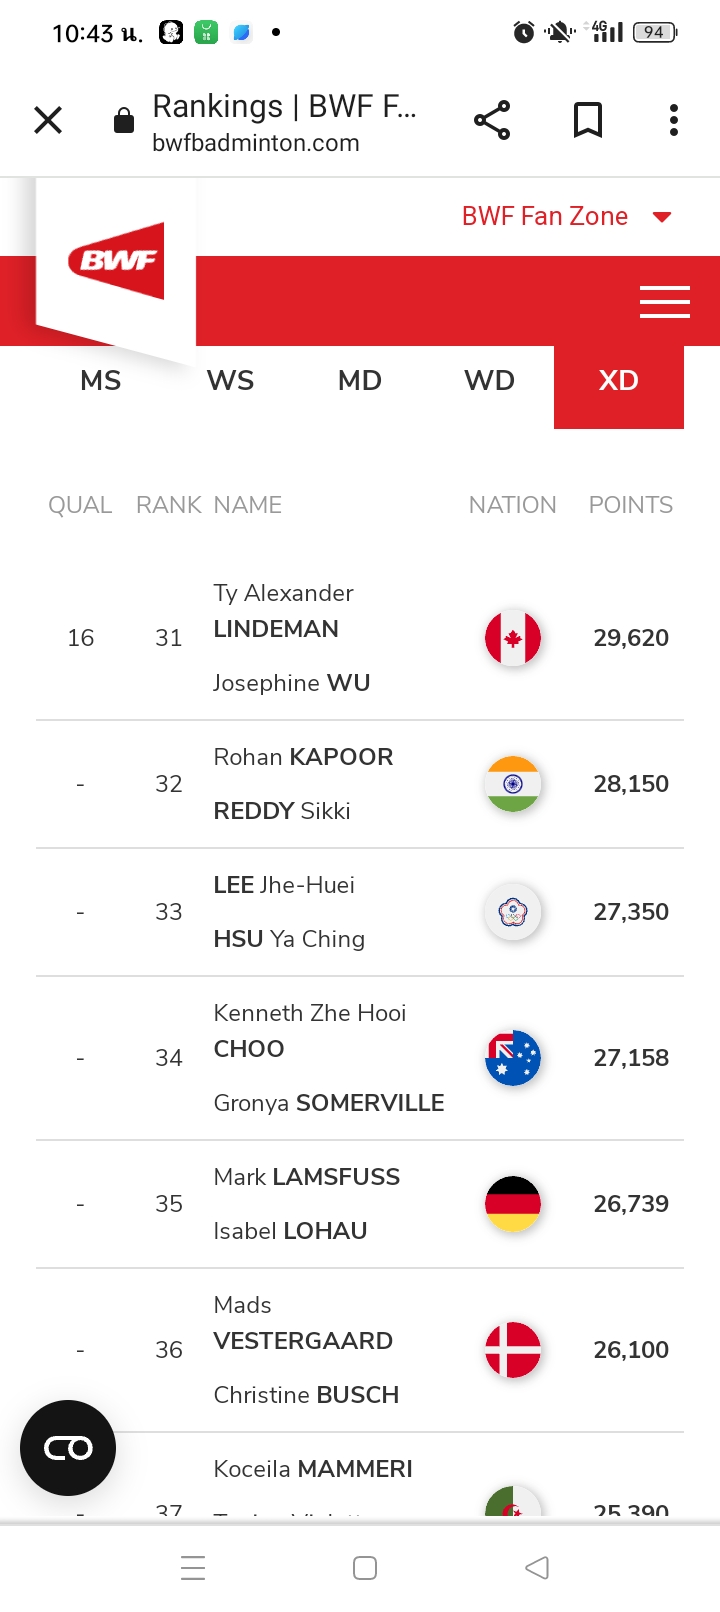Click the red arrow next to Fan Zone
Image resolution: width=720 pixels, height=1612 pixels.
pyautogui.click(x=662, y=217)
